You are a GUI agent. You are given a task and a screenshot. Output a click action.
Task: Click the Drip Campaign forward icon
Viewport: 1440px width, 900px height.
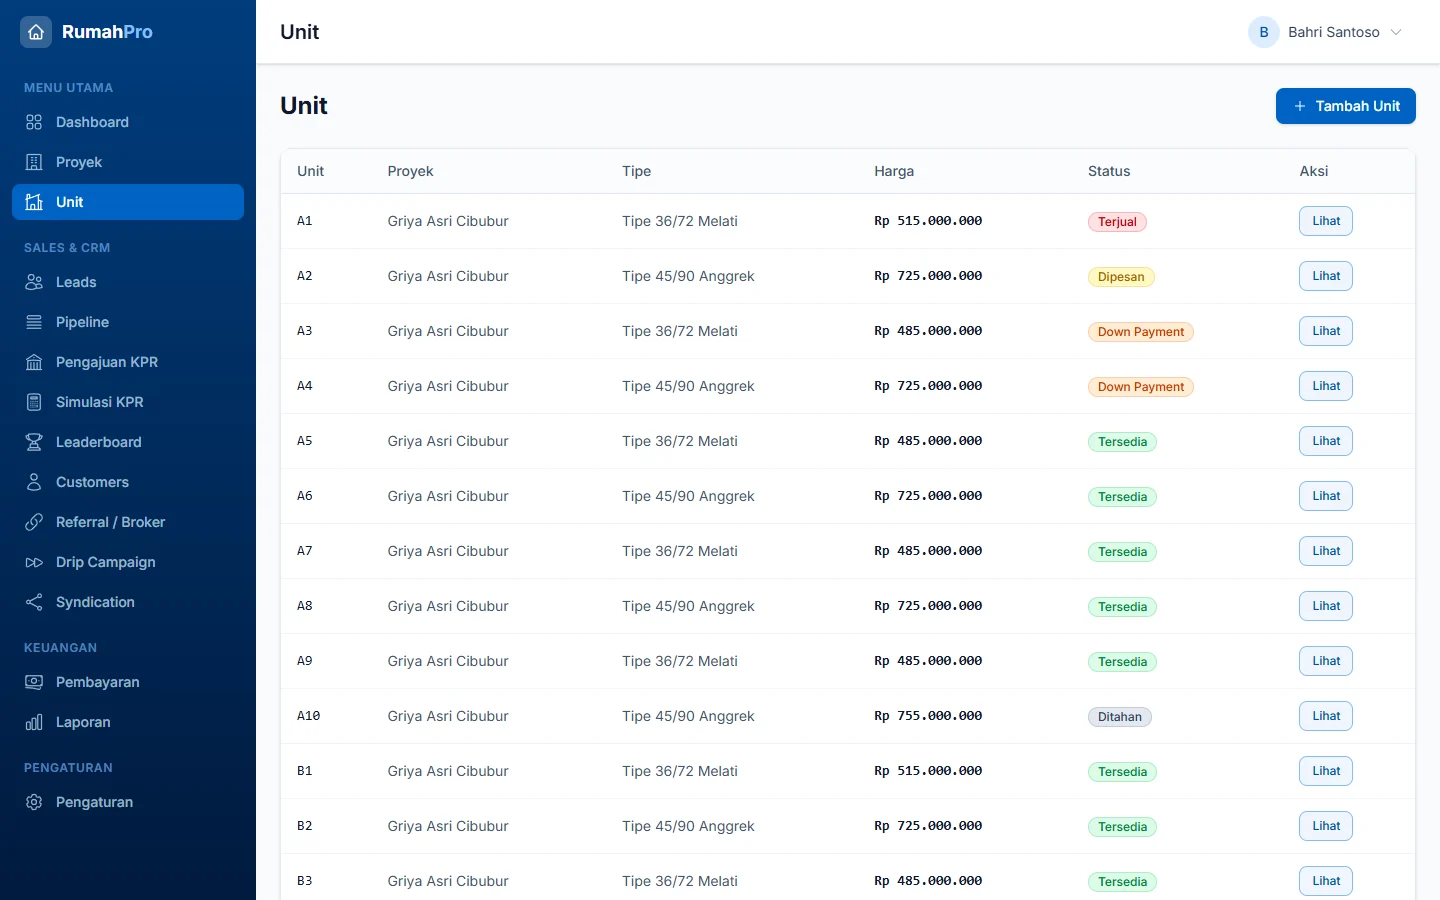pyautogui.click(x=34, y=562)
